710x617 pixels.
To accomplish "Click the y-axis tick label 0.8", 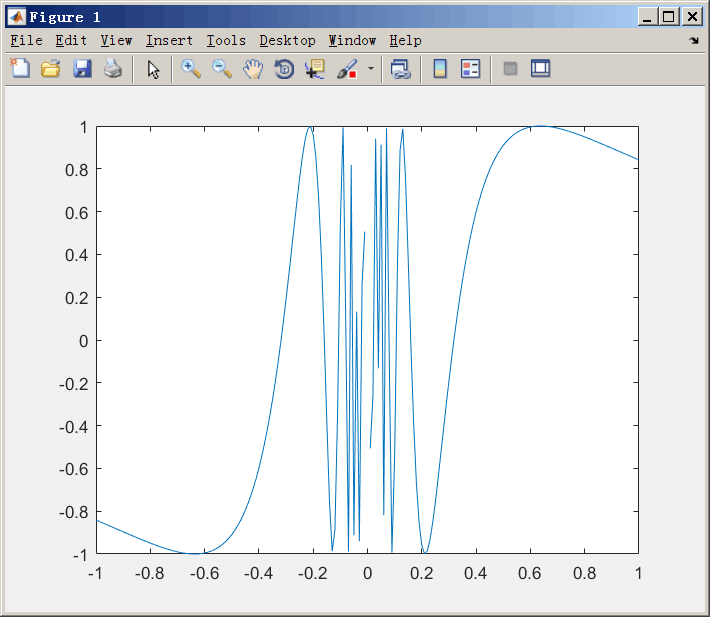I will (x=77, y=170).
